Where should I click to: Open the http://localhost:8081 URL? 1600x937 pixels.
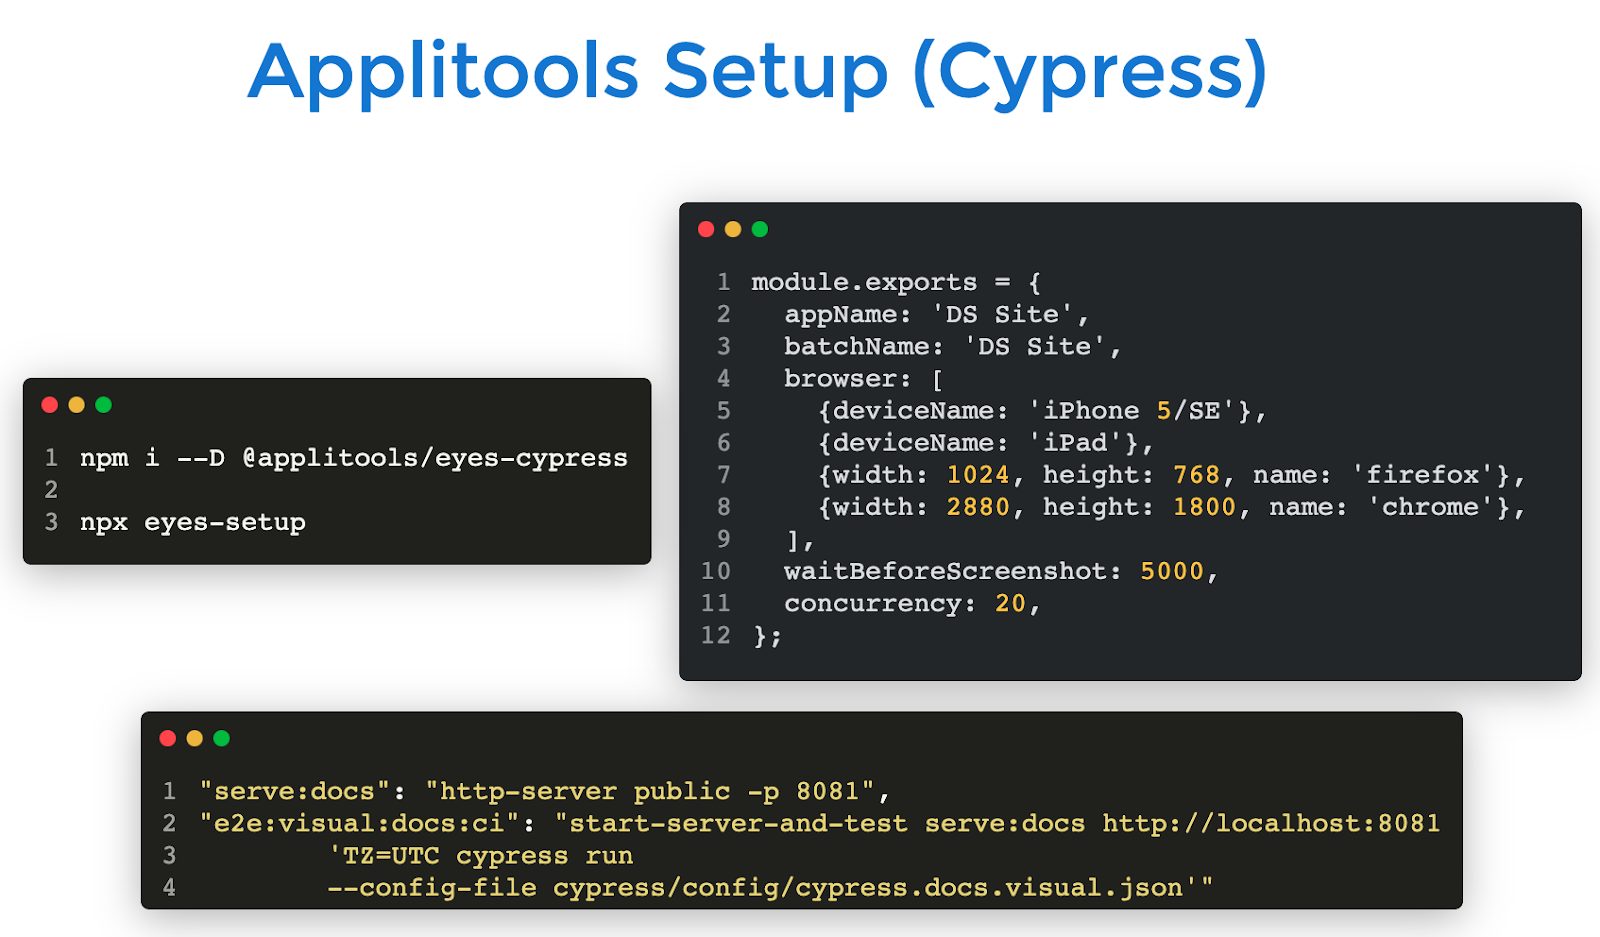coord(1270,823)
